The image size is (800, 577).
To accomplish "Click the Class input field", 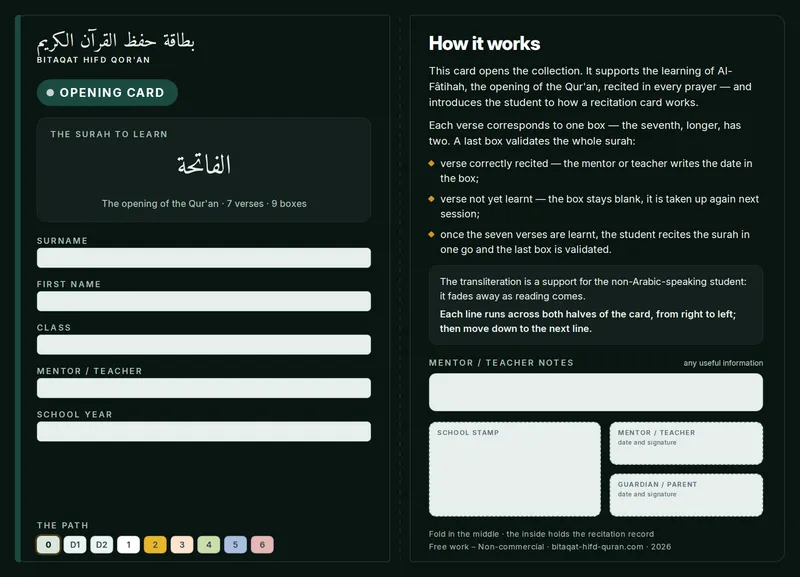I will tap(204, 344).
